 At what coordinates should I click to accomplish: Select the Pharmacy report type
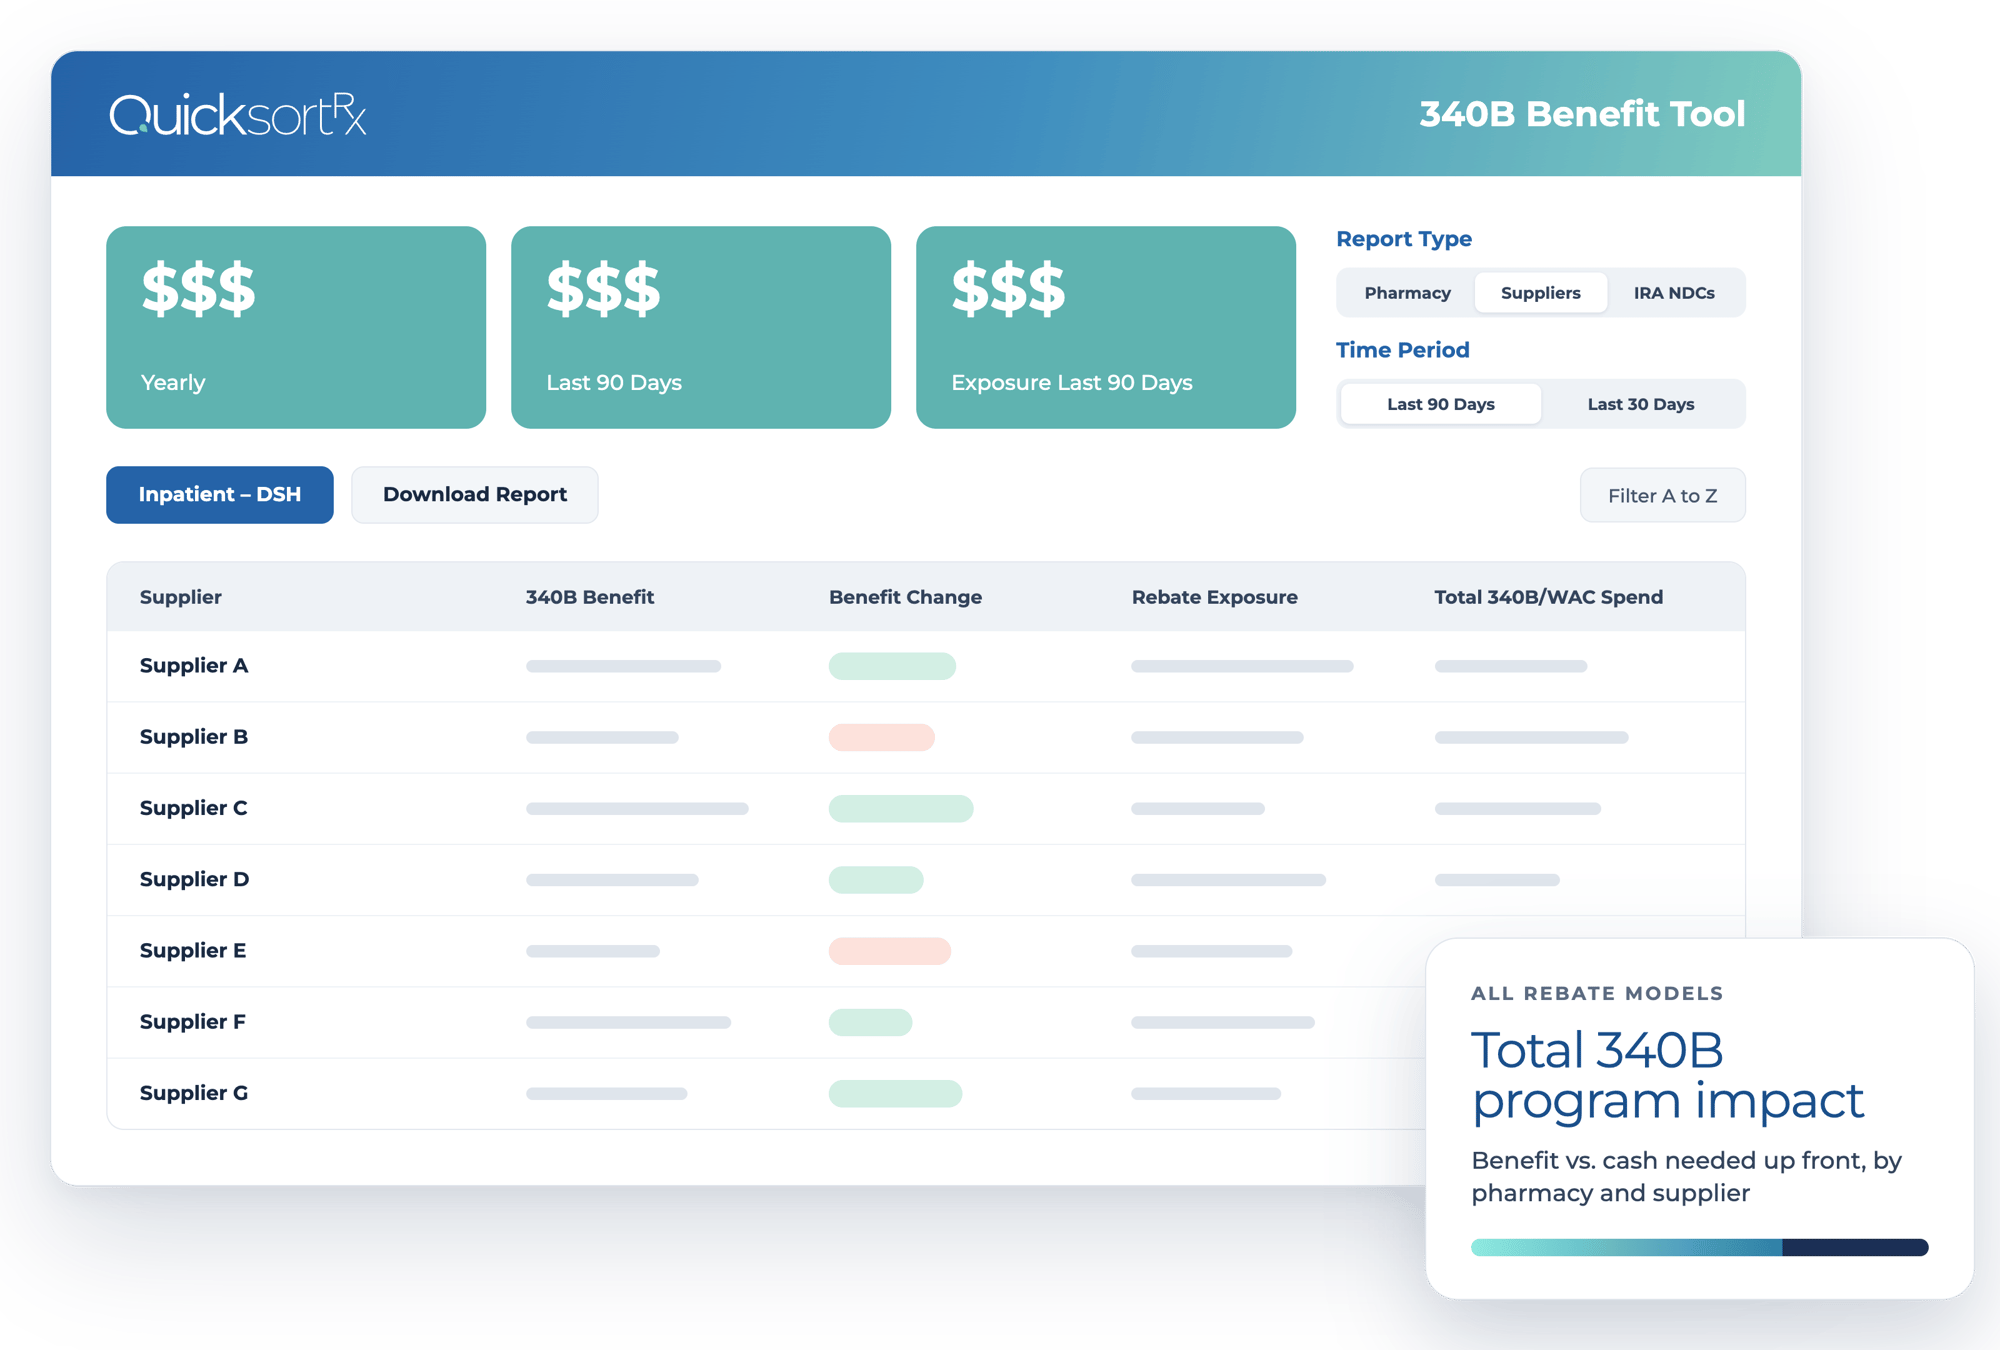(1407, 293)
